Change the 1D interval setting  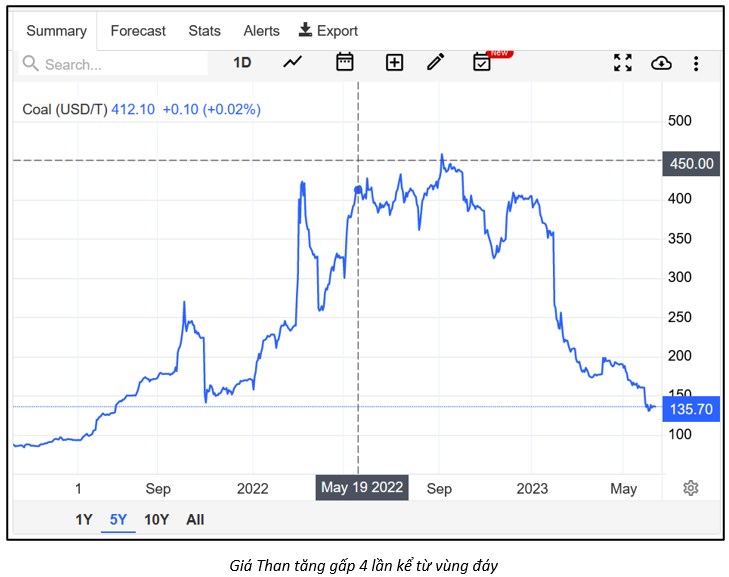click(242, 63)
